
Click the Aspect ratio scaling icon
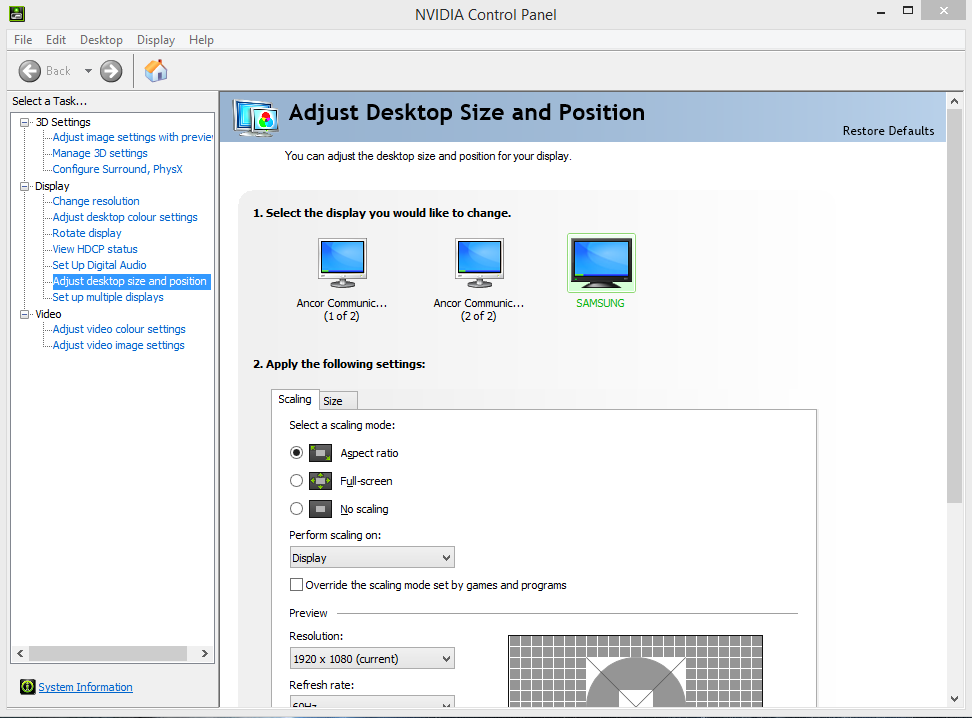pos(320,453)
